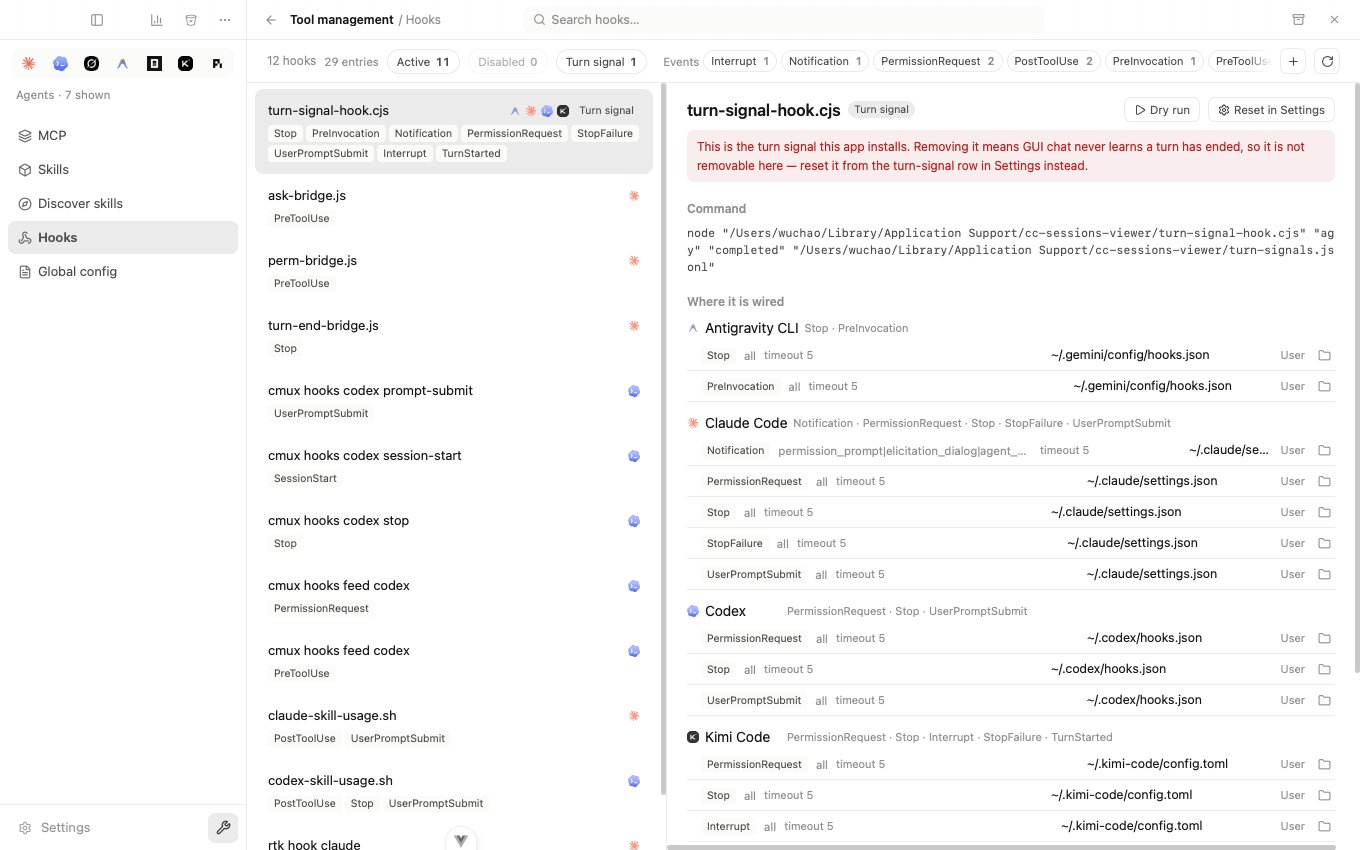Select the perm-bridge.js hook

pyautogui.click(x=454, y=271)
